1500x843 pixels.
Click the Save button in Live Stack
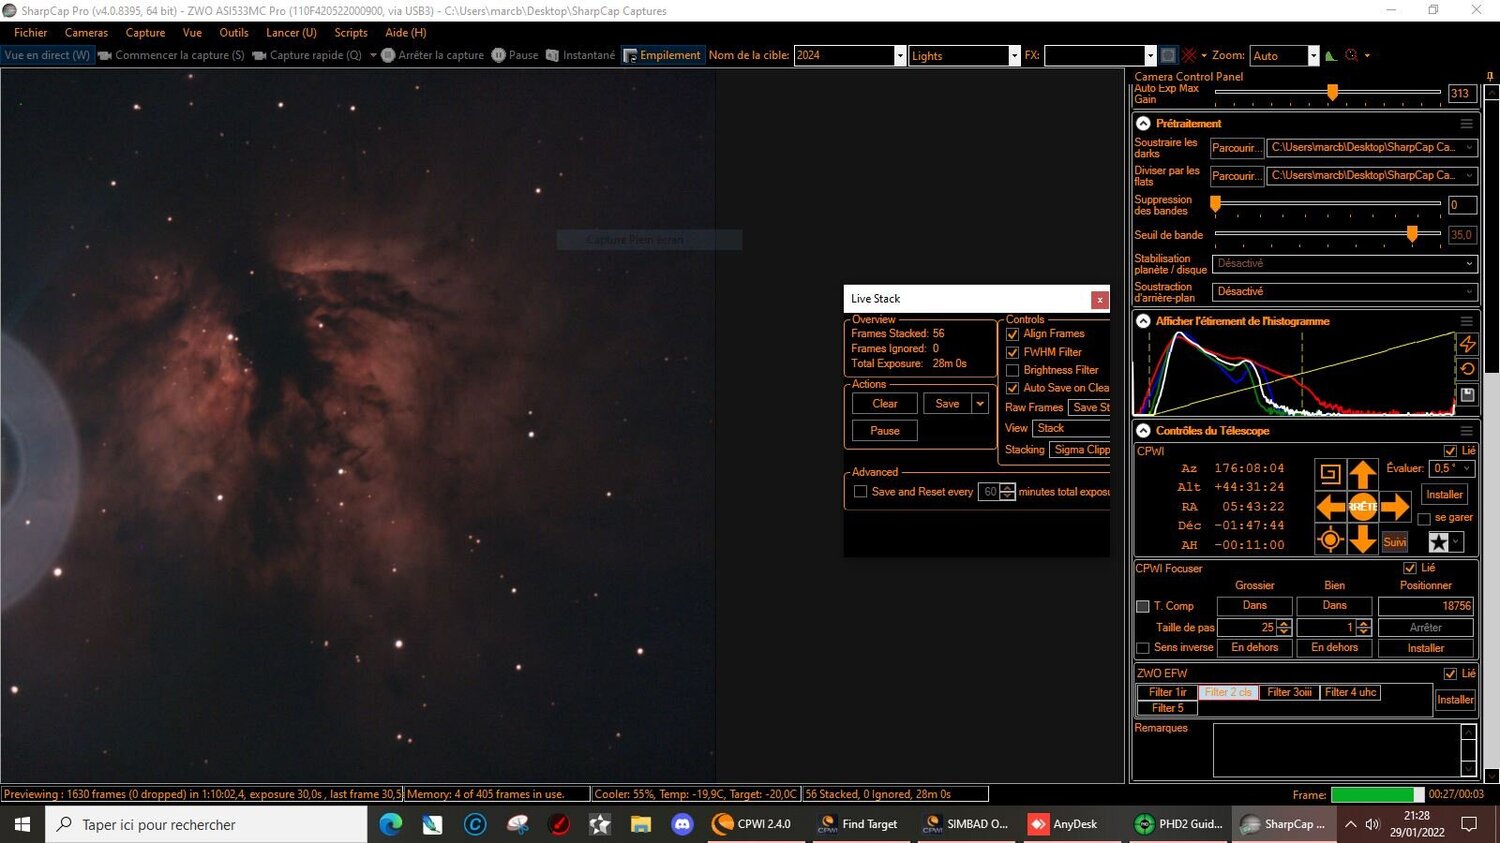click(x=947, y=404)
